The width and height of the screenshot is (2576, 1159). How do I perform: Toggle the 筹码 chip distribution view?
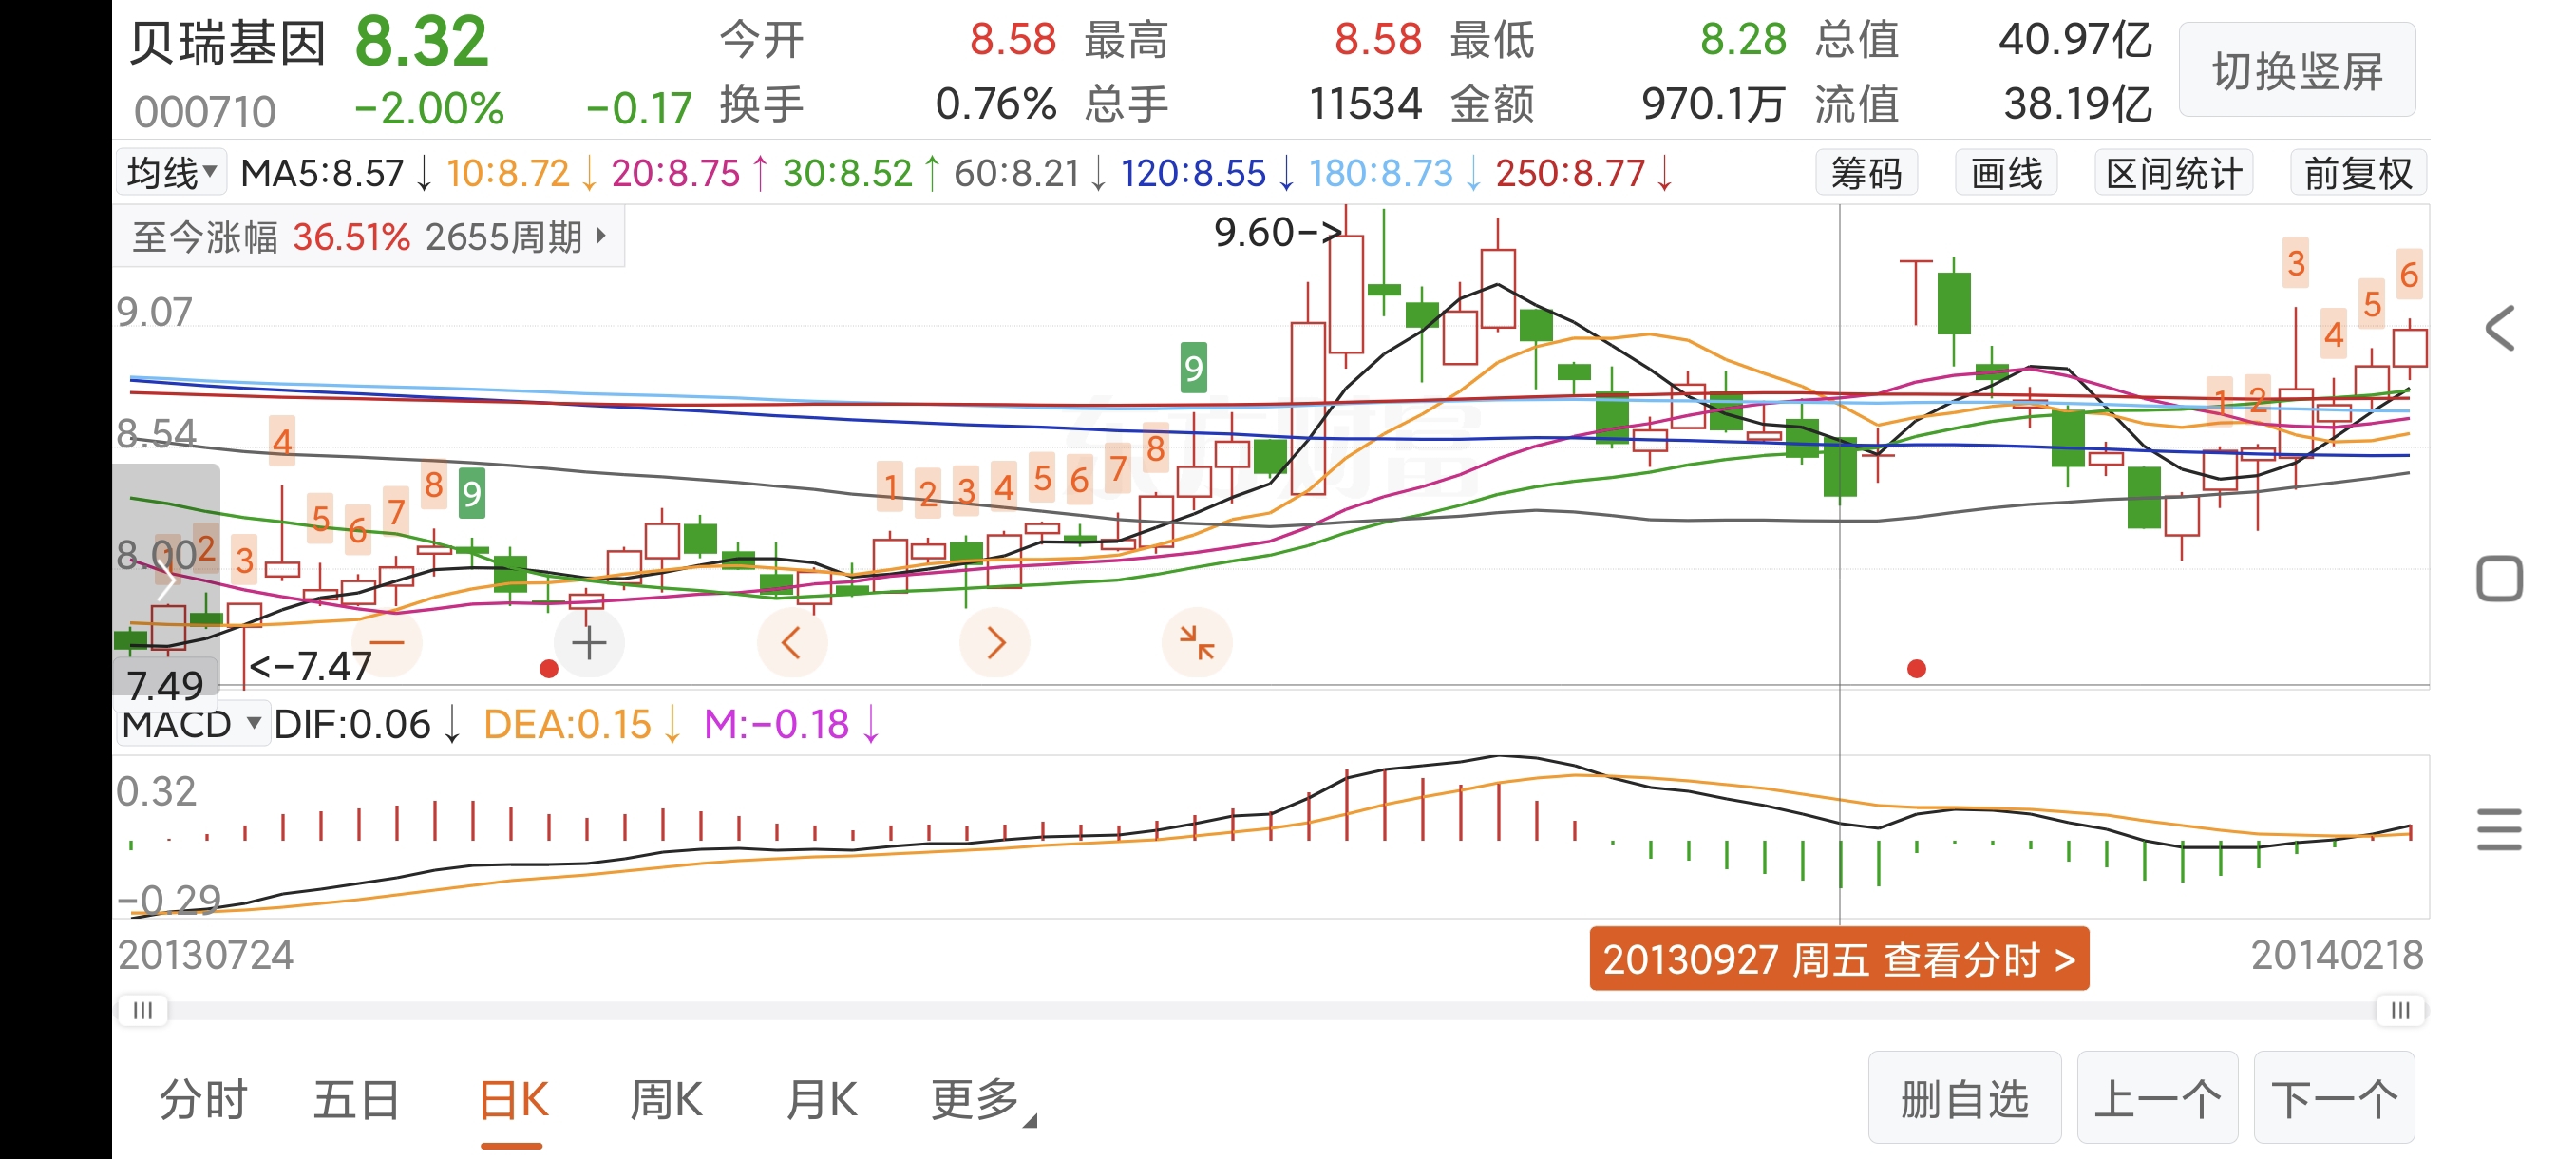pyautogui.click(x=1866, y=174)
